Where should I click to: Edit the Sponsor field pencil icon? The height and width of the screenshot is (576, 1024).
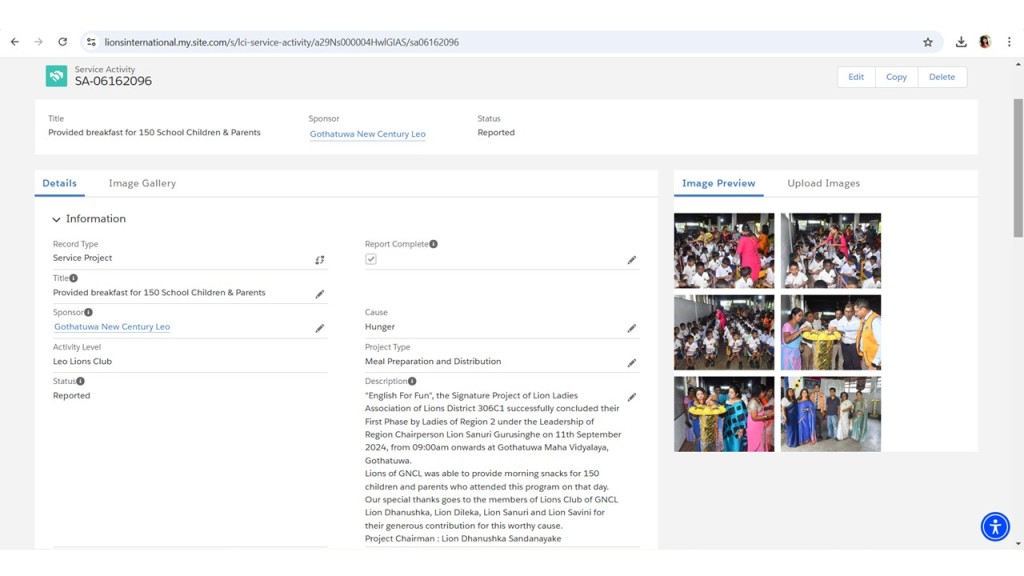pos(319,328)
